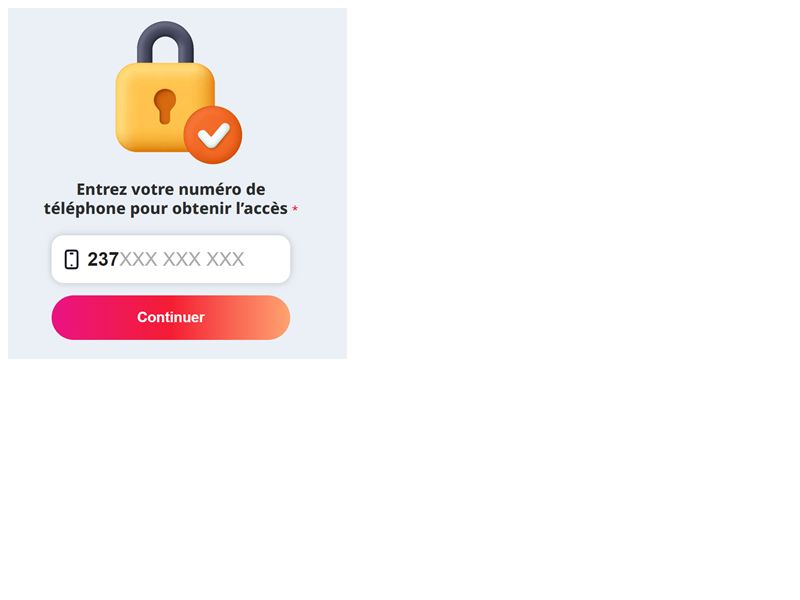The width and height of the screenshot is (800, 600).
Task: Click the word "l'accès" in the heading
Action: point(262,208)
